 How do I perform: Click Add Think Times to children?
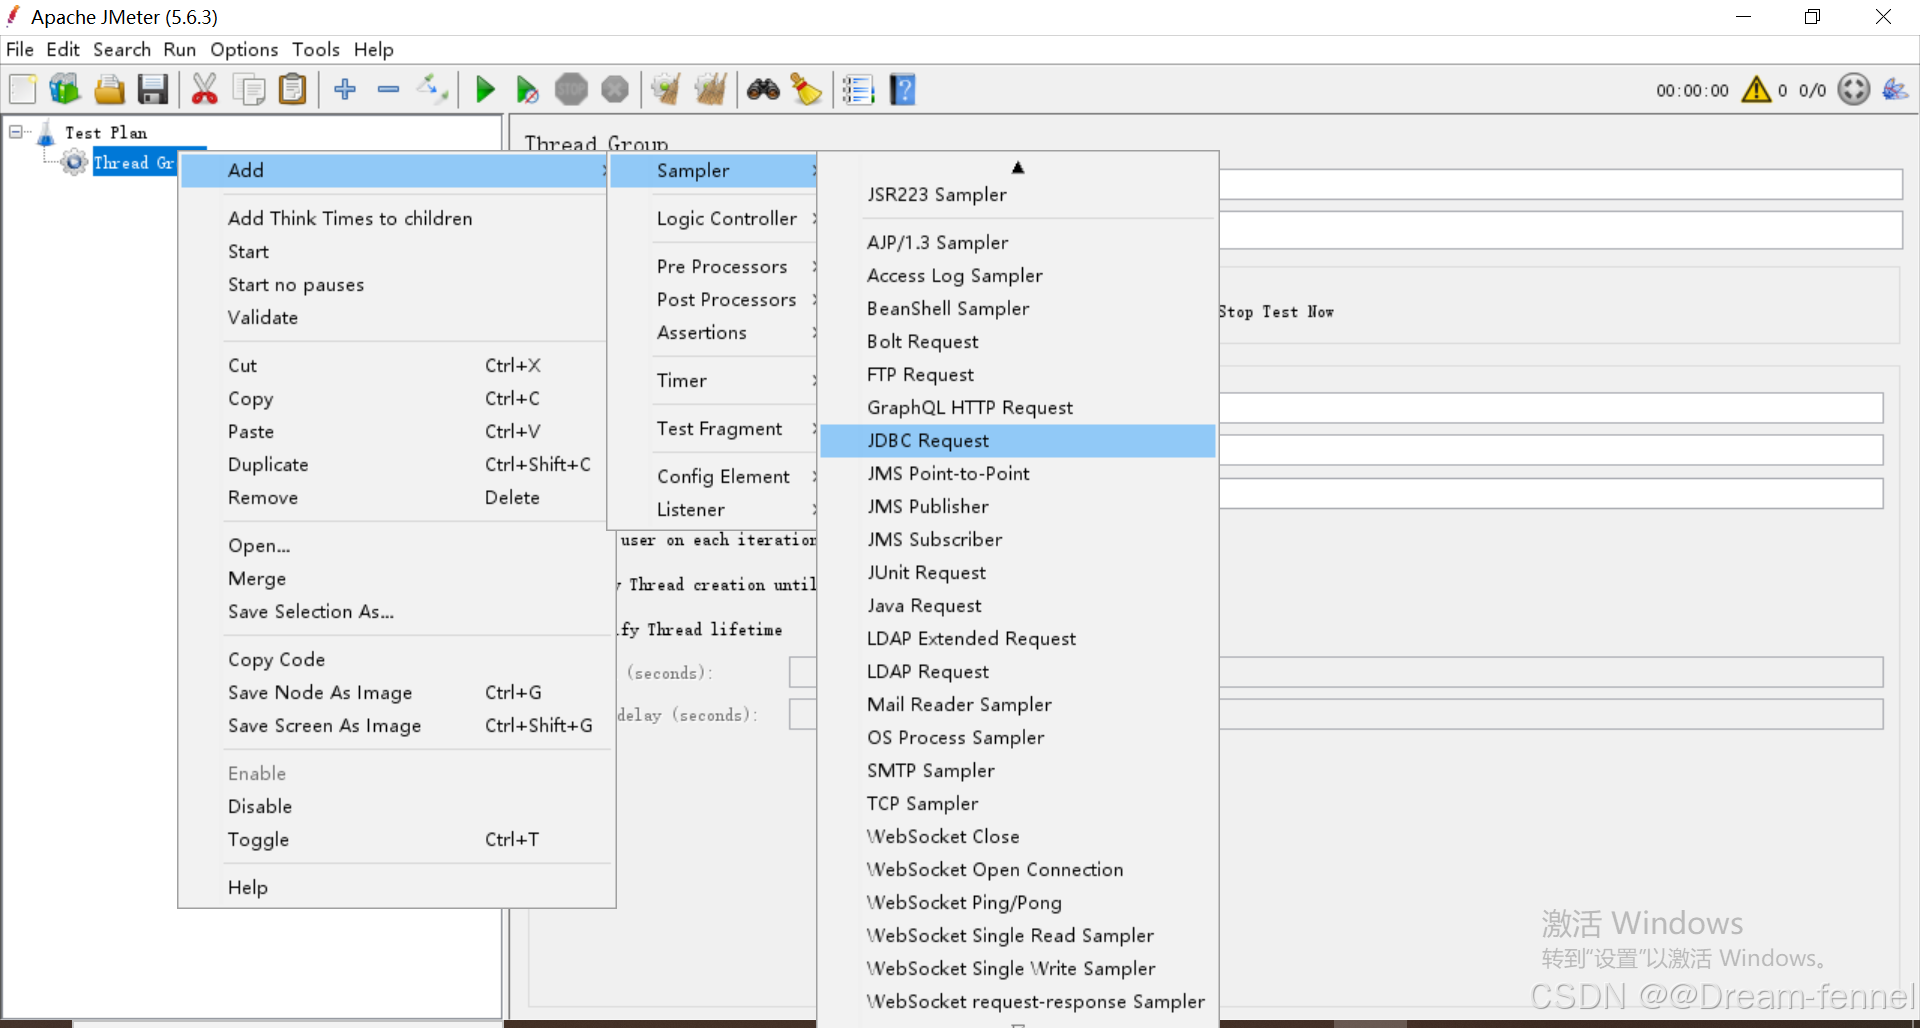point(396,218)
